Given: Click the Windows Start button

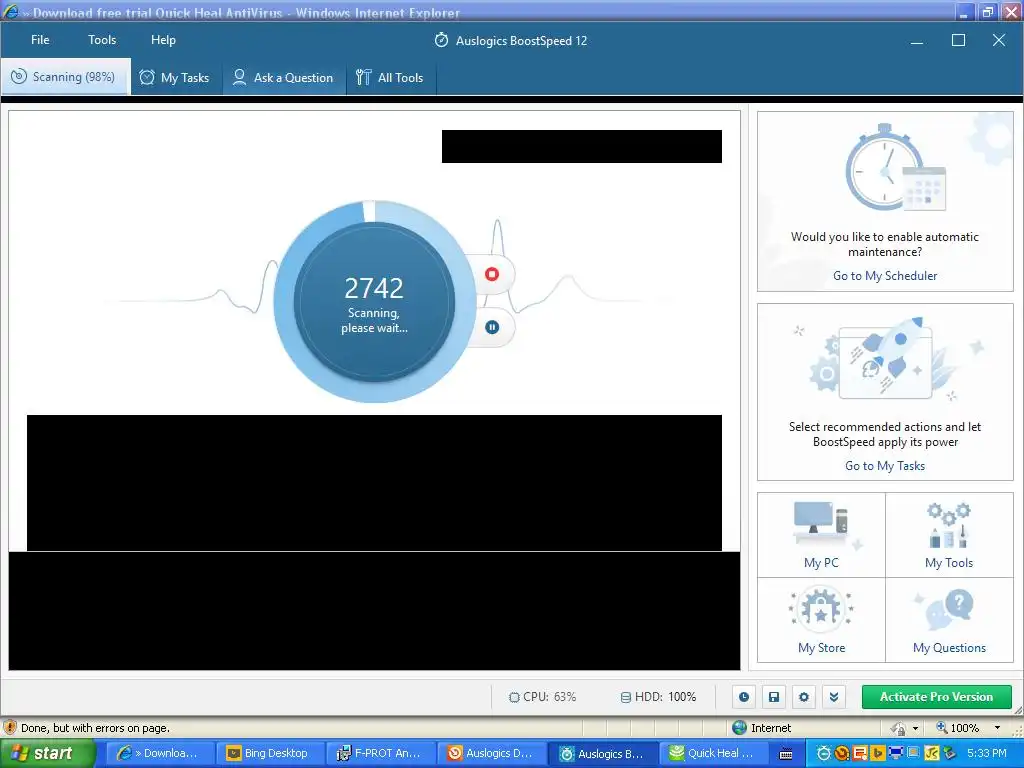Looking at the screenshot, I should [x=48, y=753].
